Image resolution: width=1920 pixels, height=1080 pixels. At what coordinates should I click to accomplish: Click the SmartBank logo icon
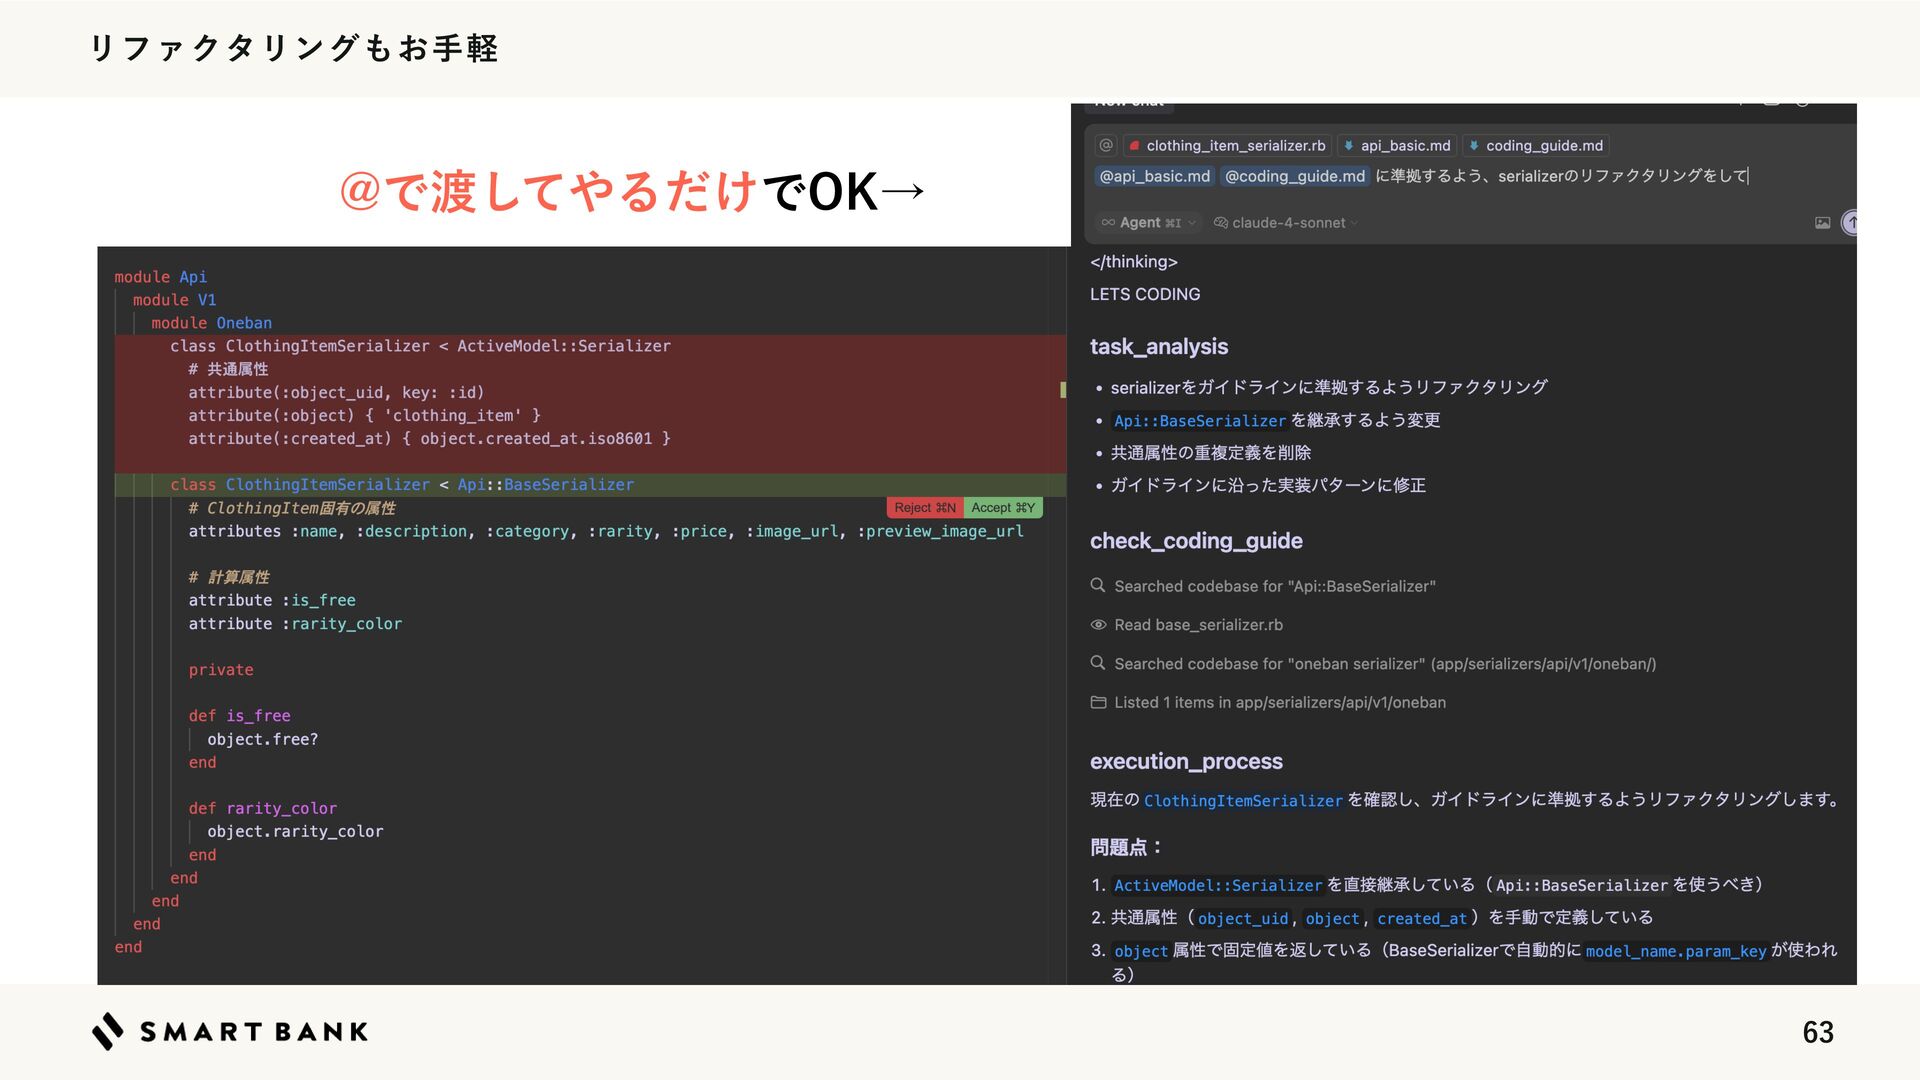(x=108, y=1031)
